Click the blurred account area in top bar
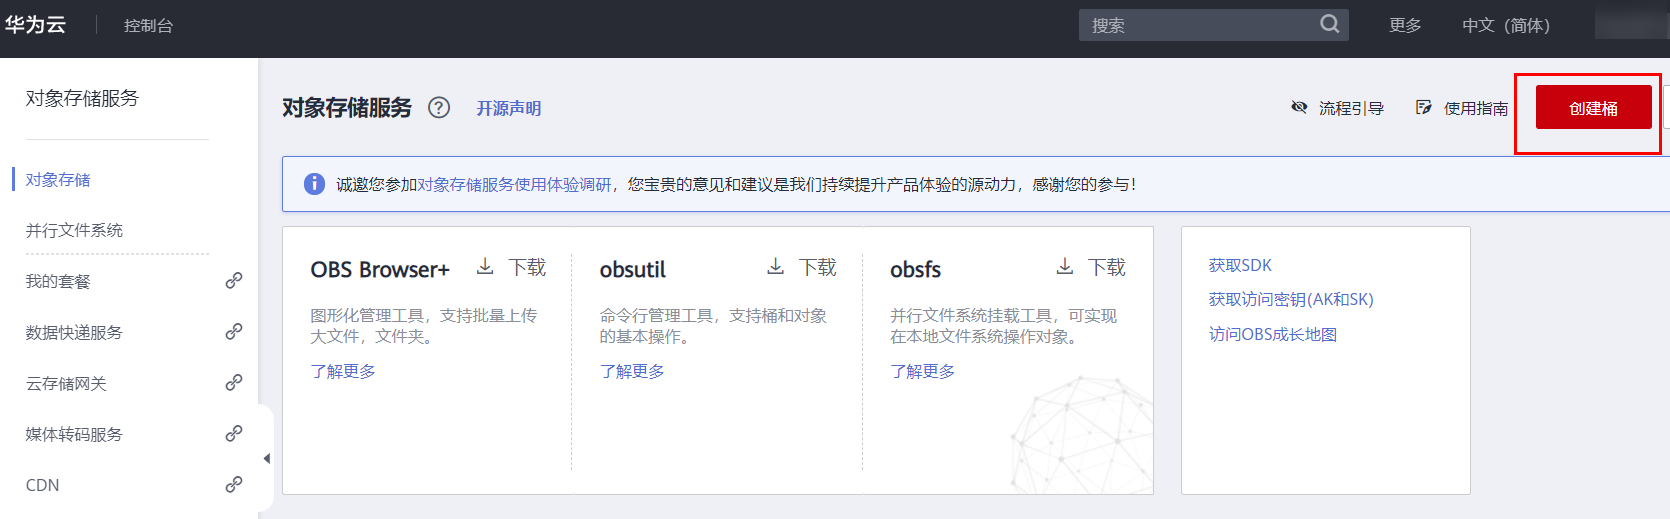 tap(1631, 25)
